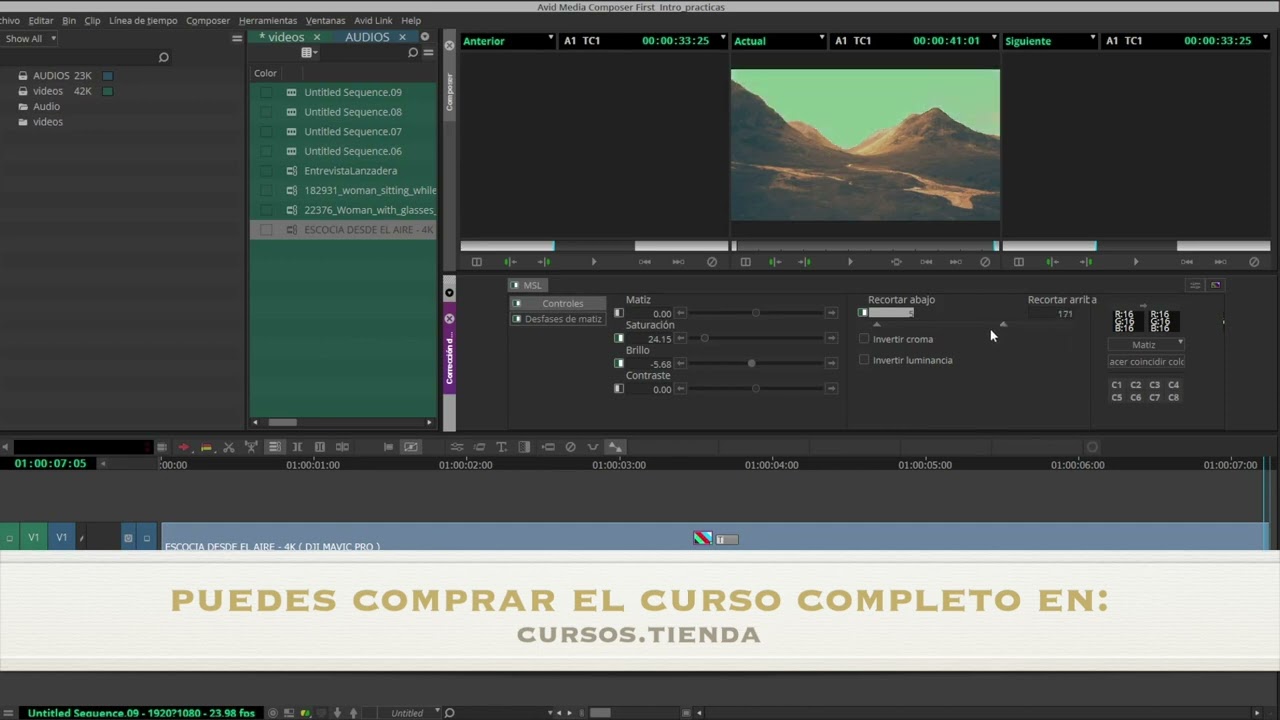Open the Title tool 'T' icon in the timeline toolbar
Viewport: 1280px width, 720px height.
click(501, 447)
